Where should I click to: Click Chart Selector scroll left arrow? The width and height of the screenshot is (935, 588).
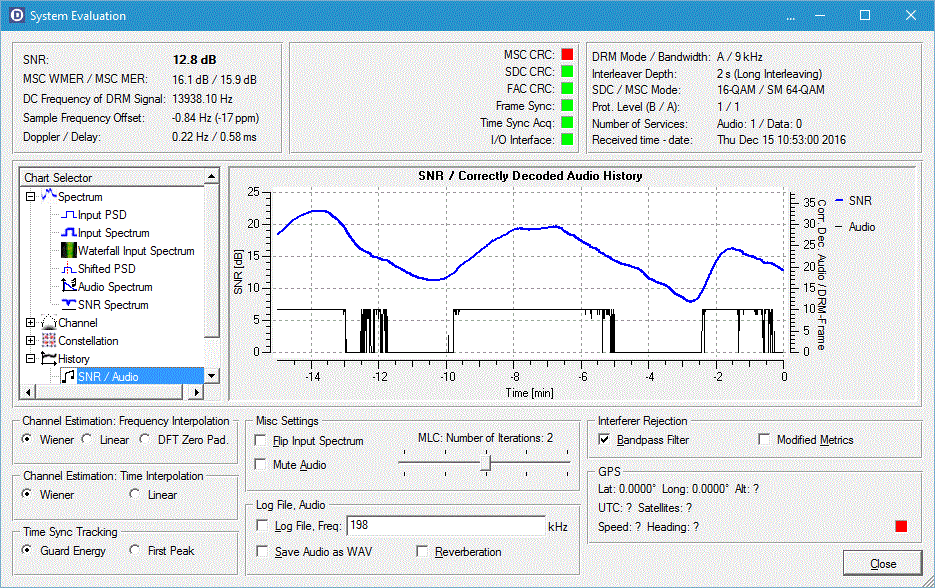27,392
